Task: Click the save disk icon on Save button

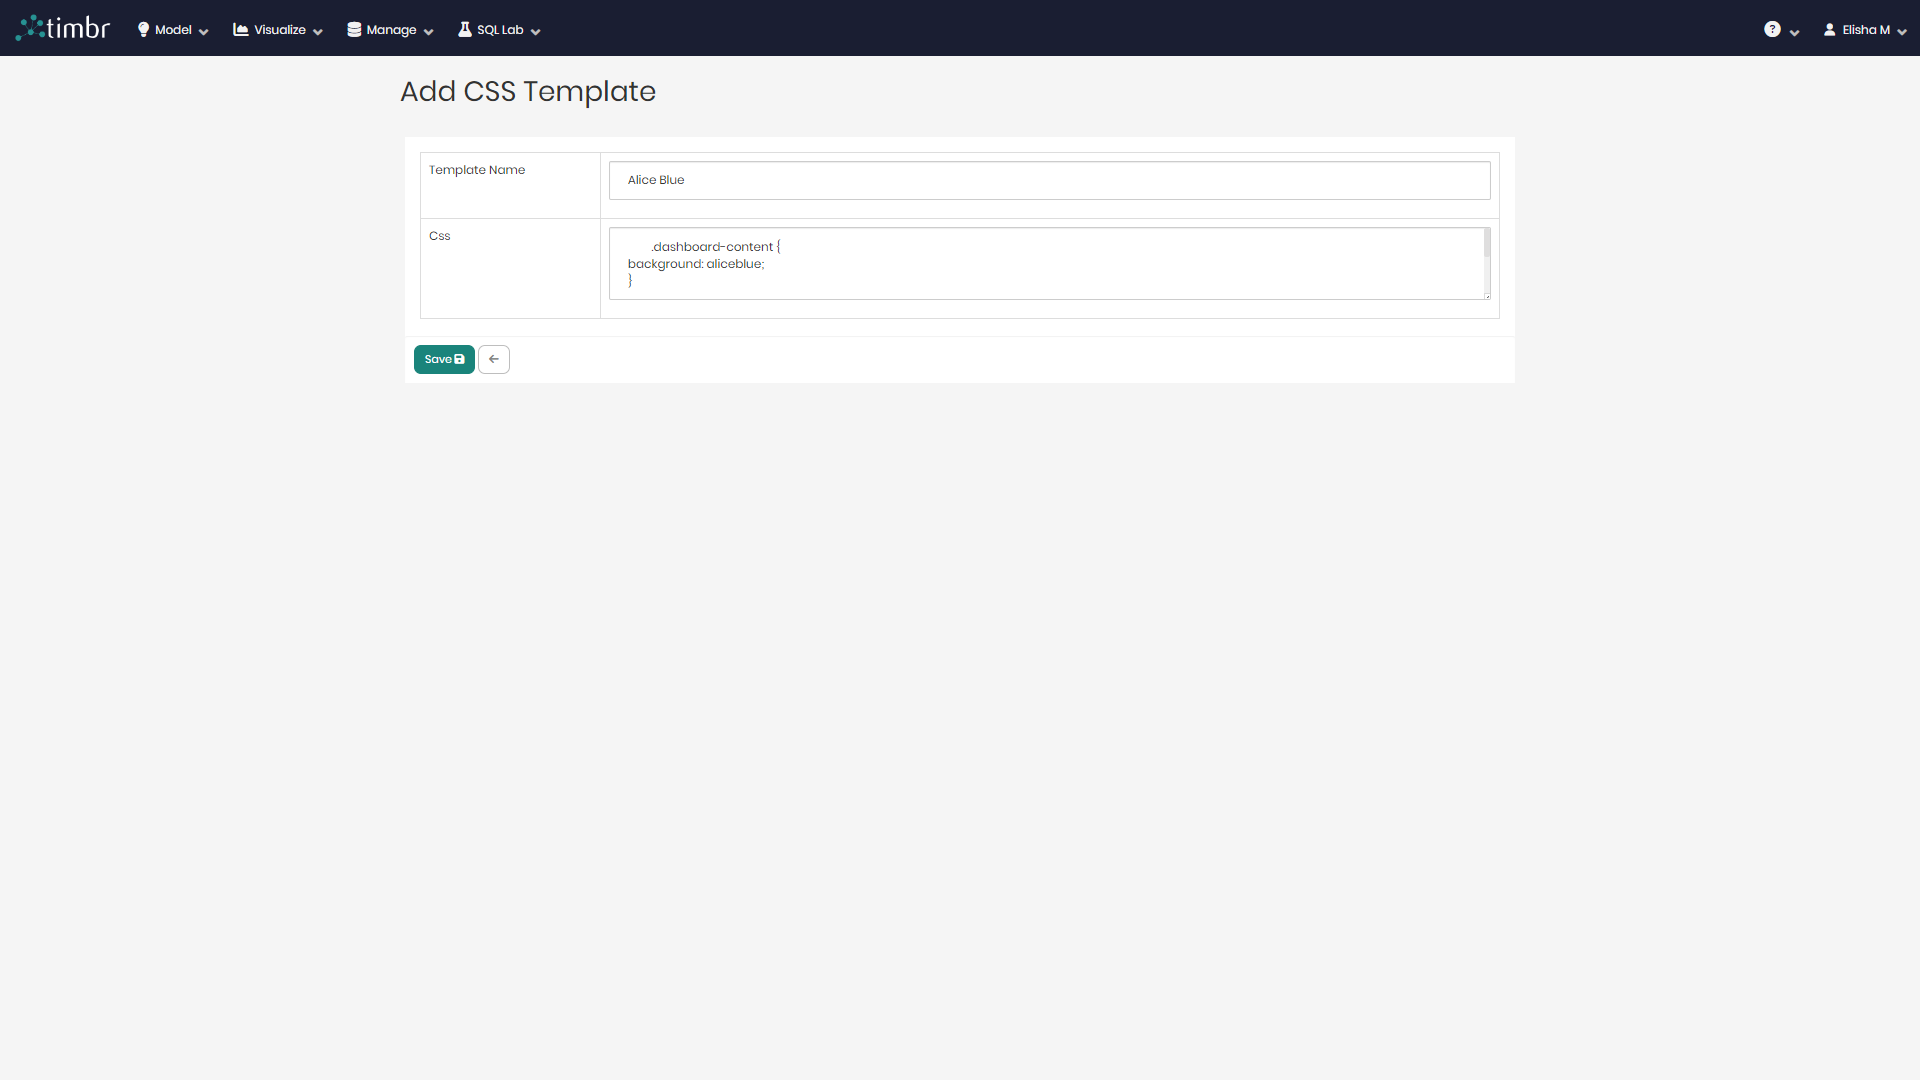Action: (460, 359)
